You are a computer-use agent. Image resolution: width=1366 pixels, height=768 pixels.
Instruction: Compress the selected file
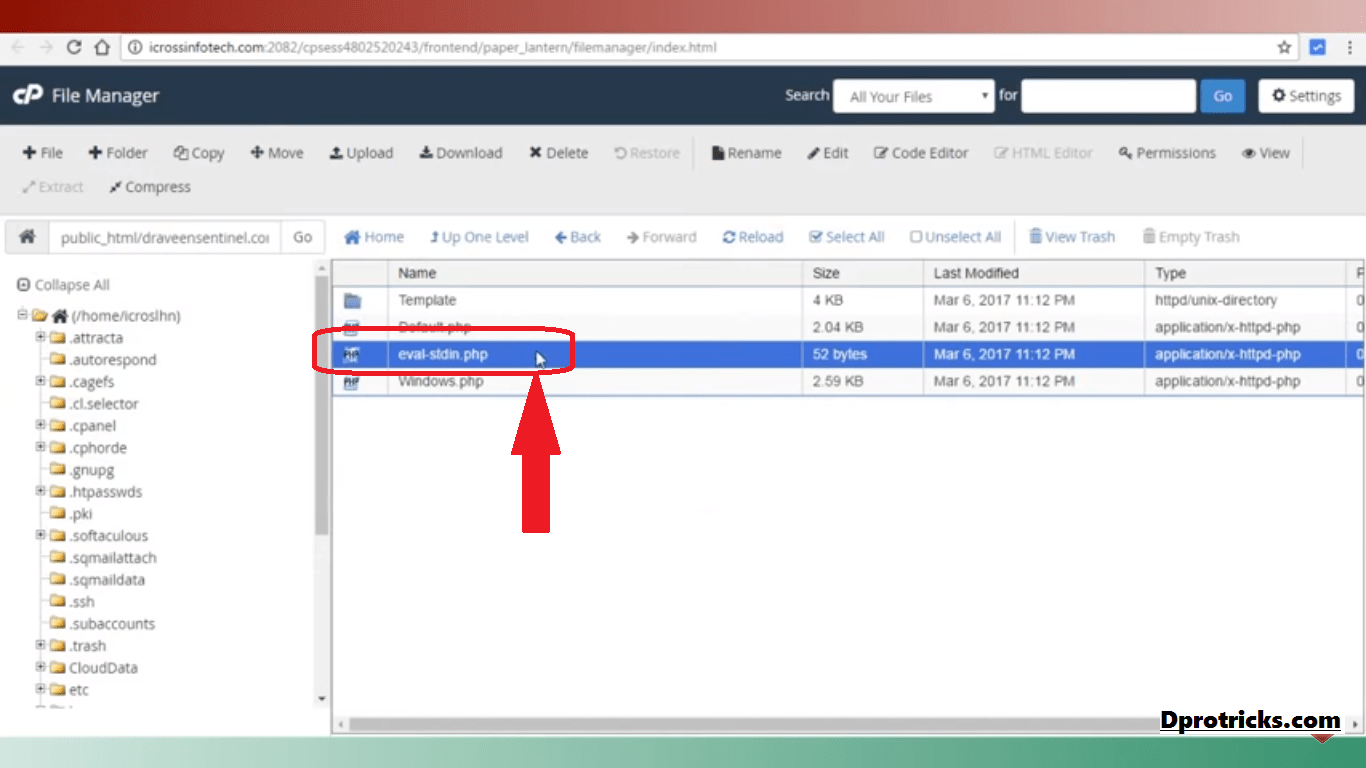[x=150, y=187]
